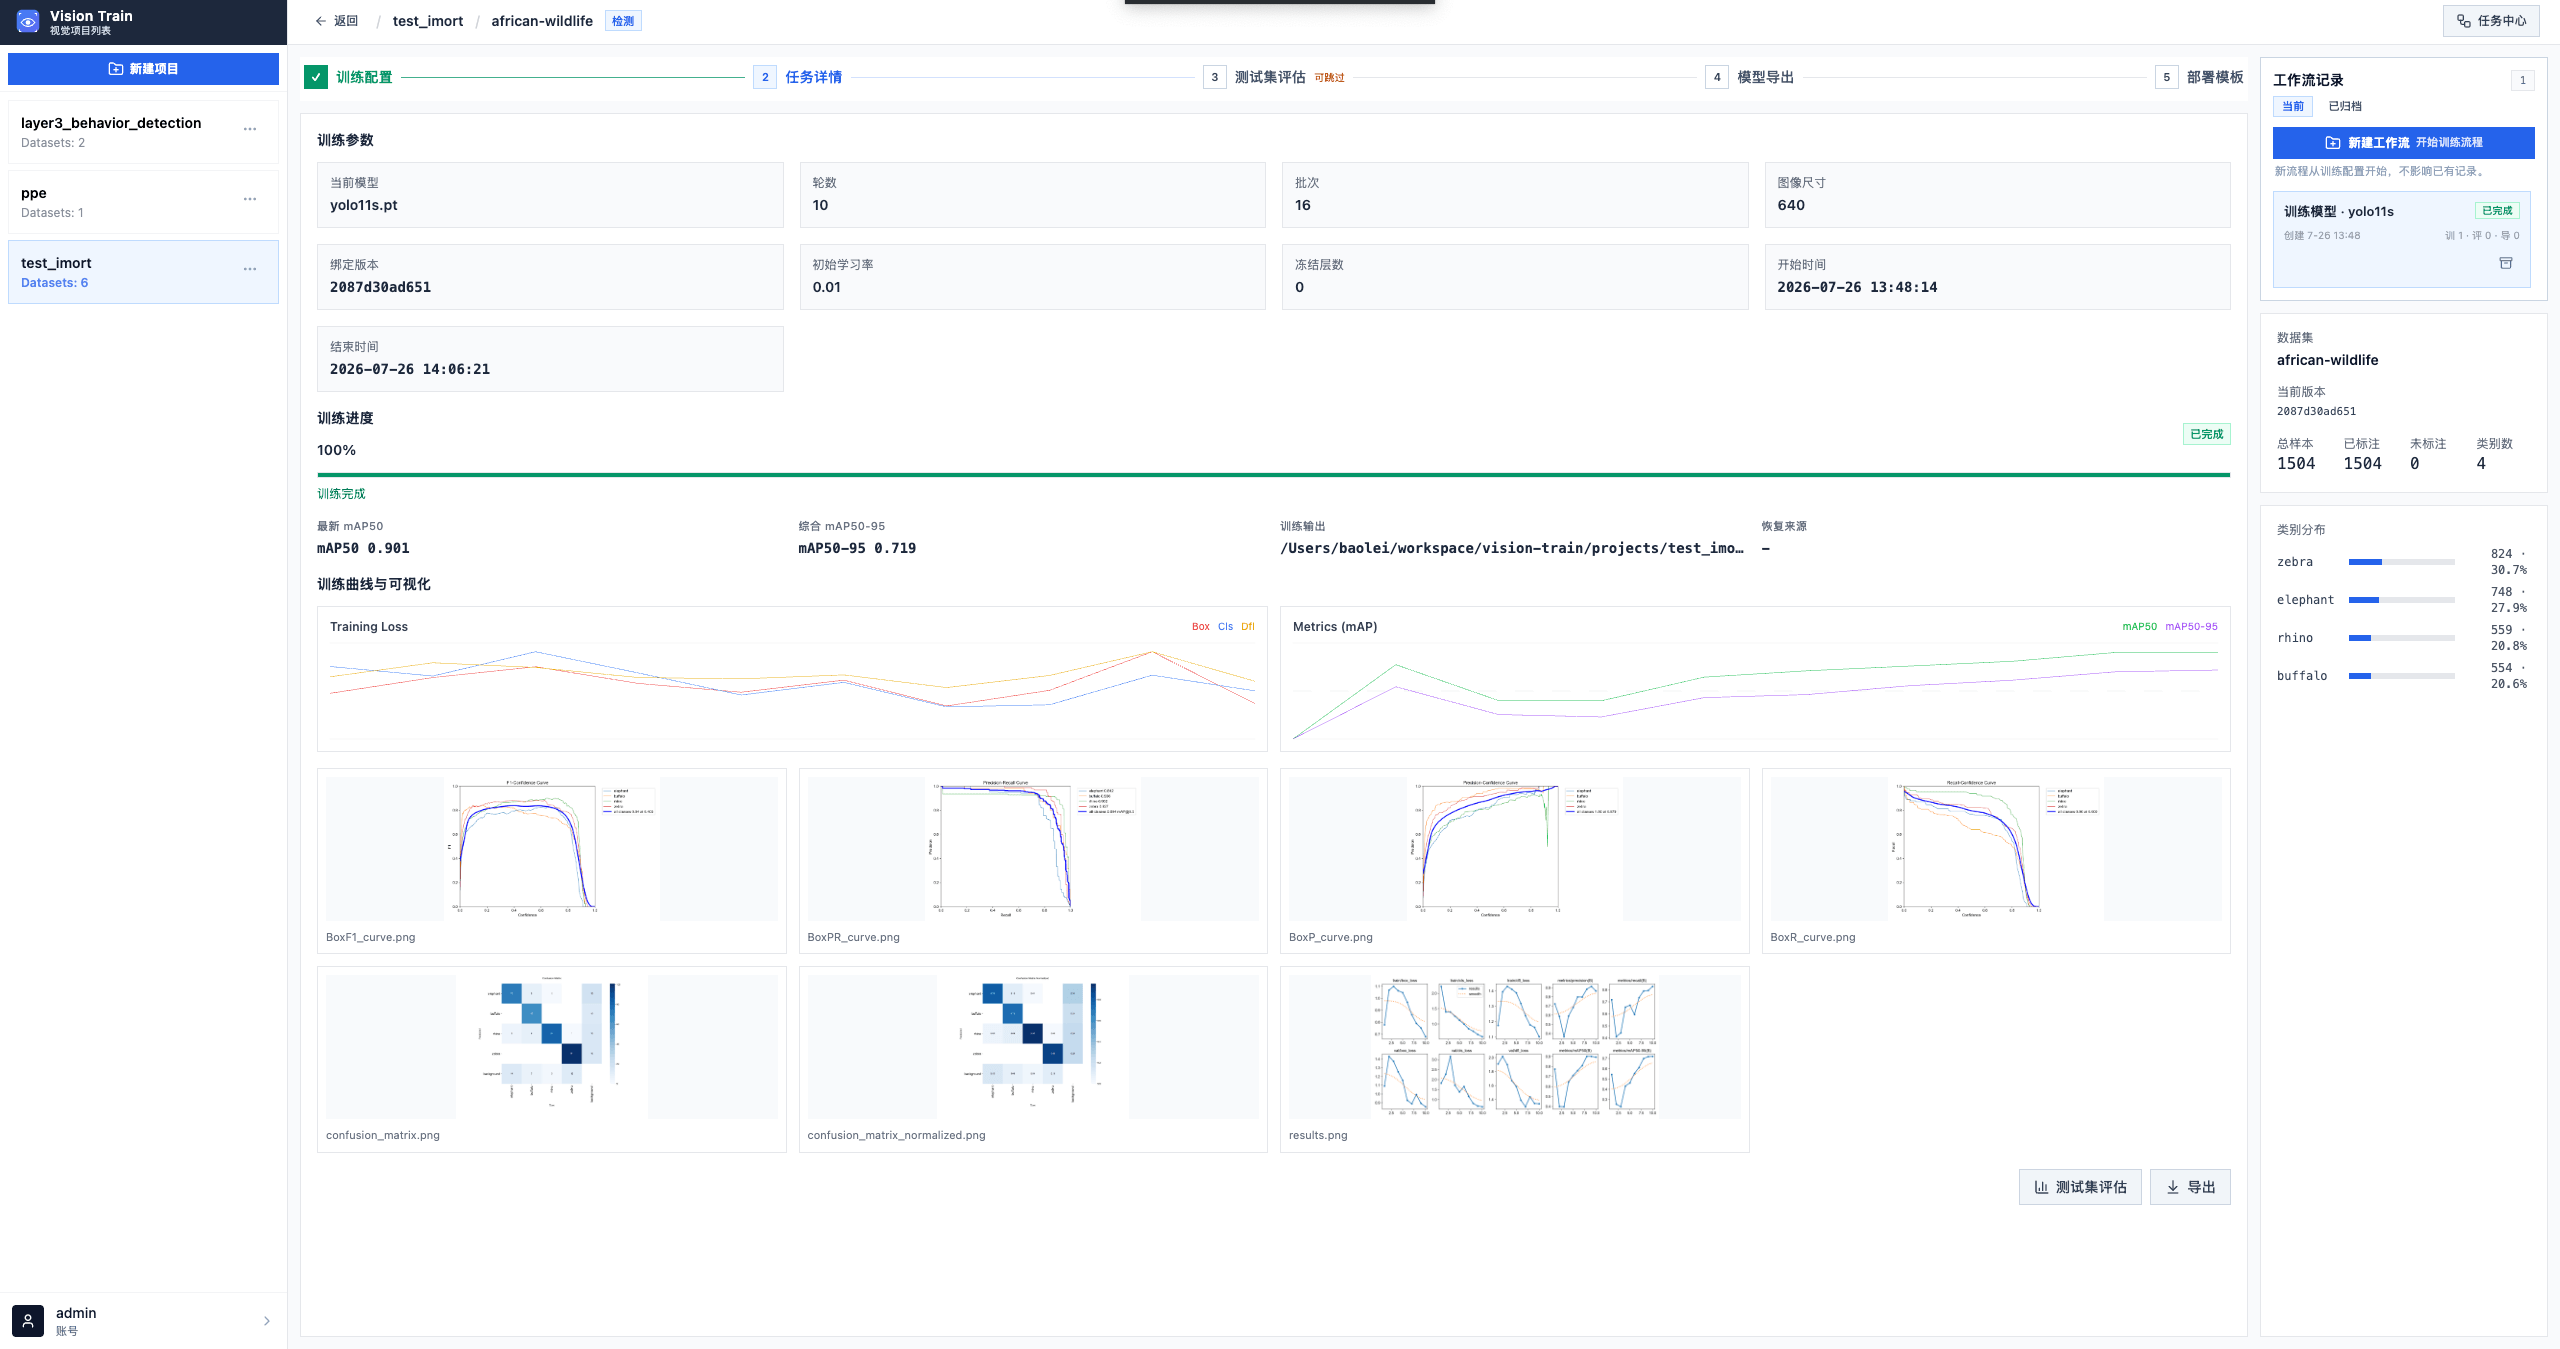
Task: Click the Training Loss chart
Action: point(792,679)
